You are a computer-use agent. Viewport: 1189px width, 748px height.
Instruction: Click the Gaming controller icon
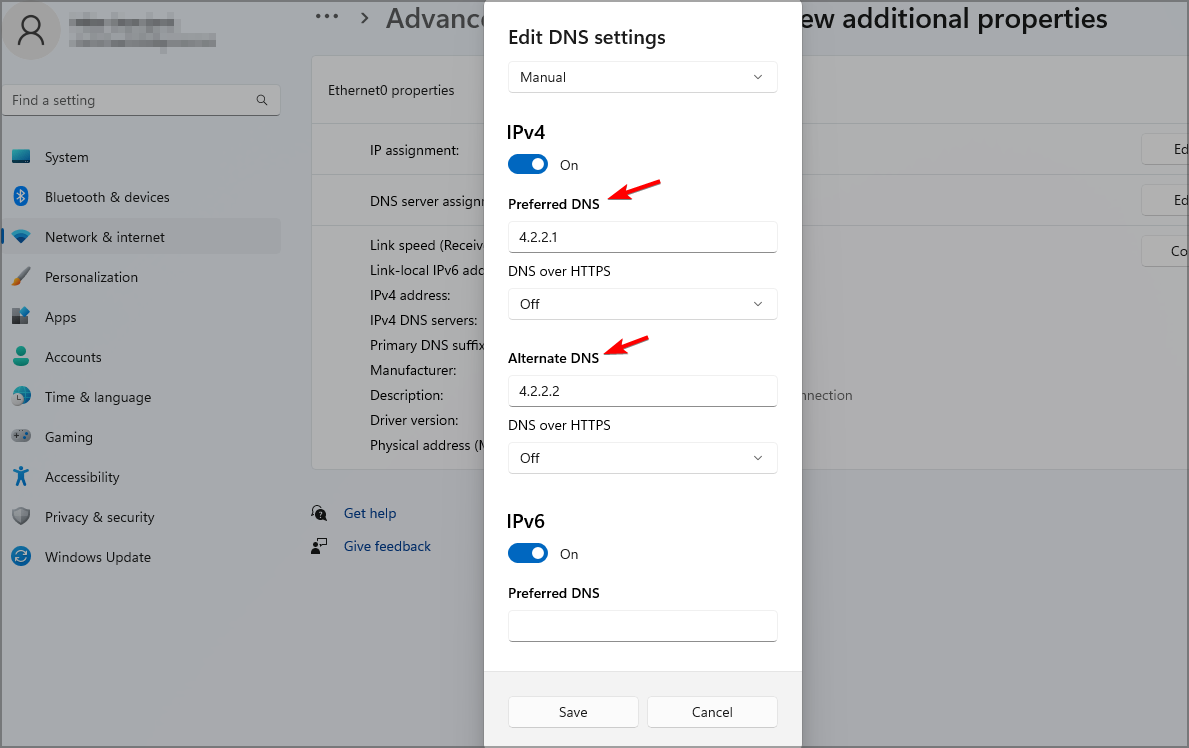click(23, 437)
